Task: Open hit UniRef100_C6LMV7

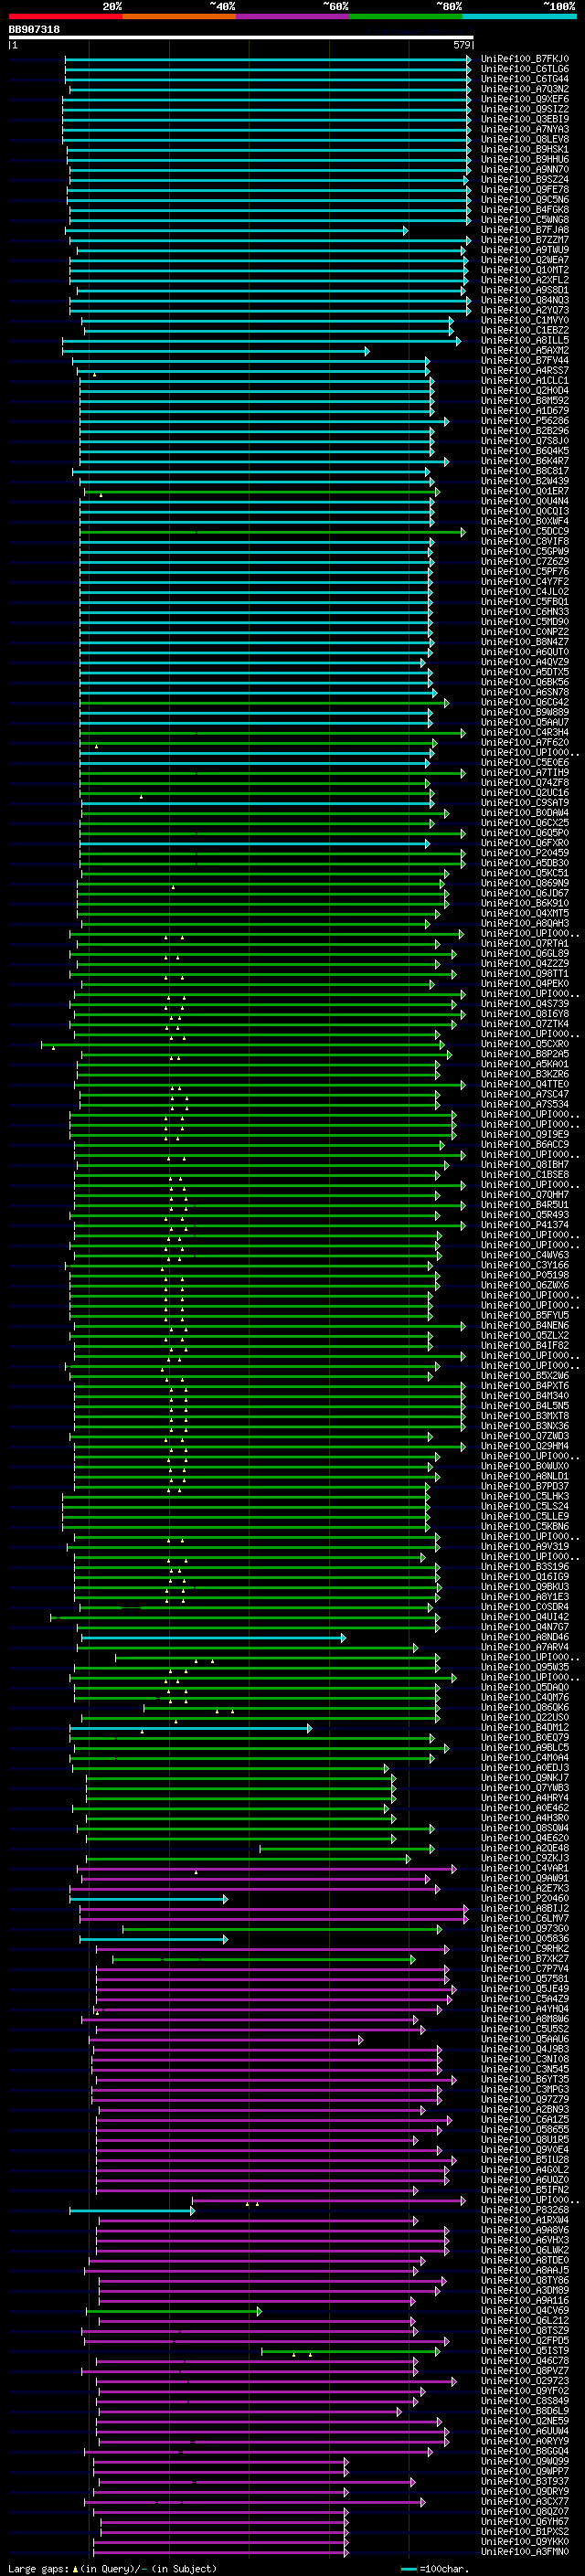Action: tap(525, 1918)
